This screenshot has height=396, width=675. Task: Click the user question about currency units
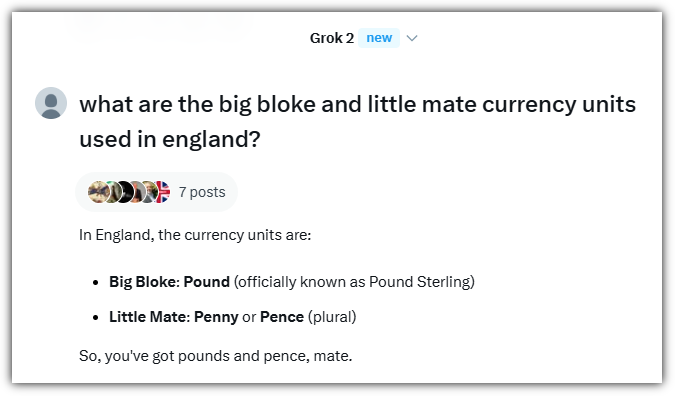coord(358,122)
